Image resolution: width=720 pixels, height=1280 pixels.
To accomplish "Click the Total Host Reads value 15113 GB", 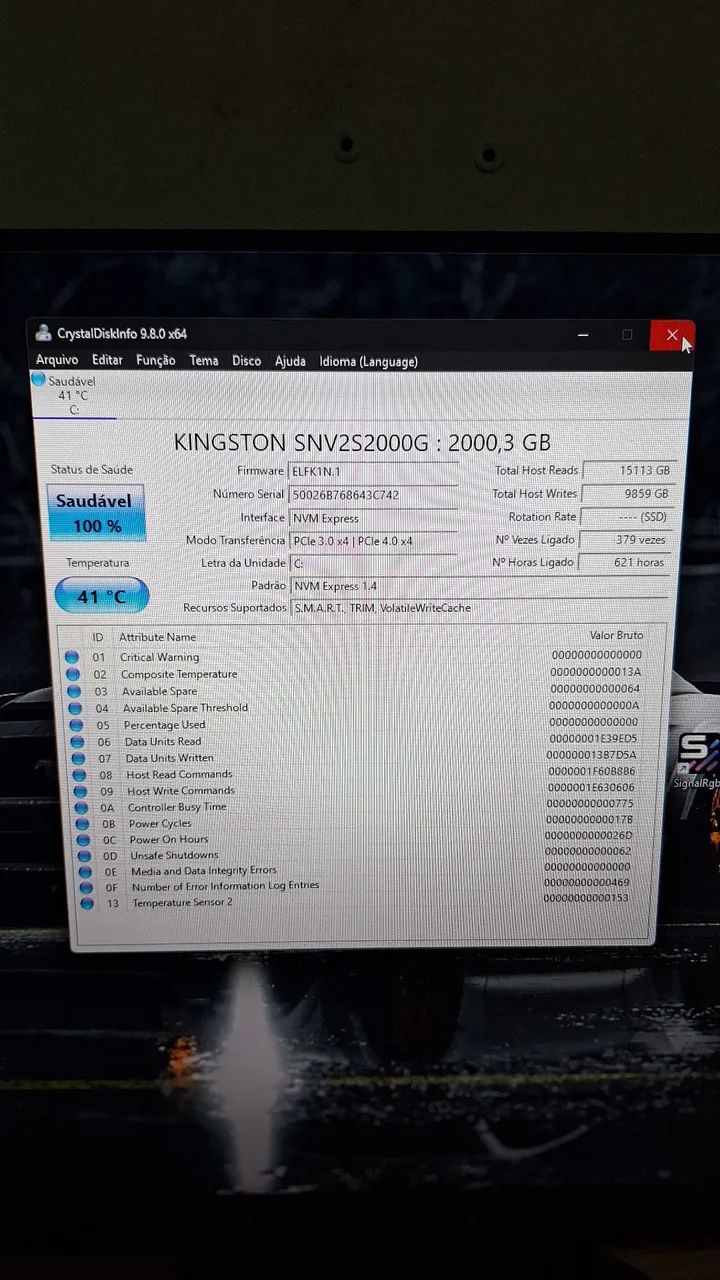I will [x=629, y=470].
